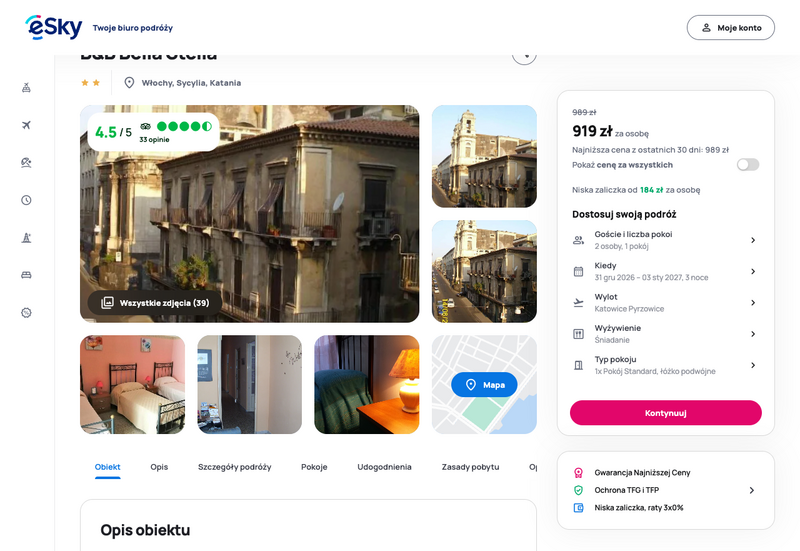Screen dimensions: 800x551
Task: Open the pink twin bedroom photo
Action: (x=132, y=384)
